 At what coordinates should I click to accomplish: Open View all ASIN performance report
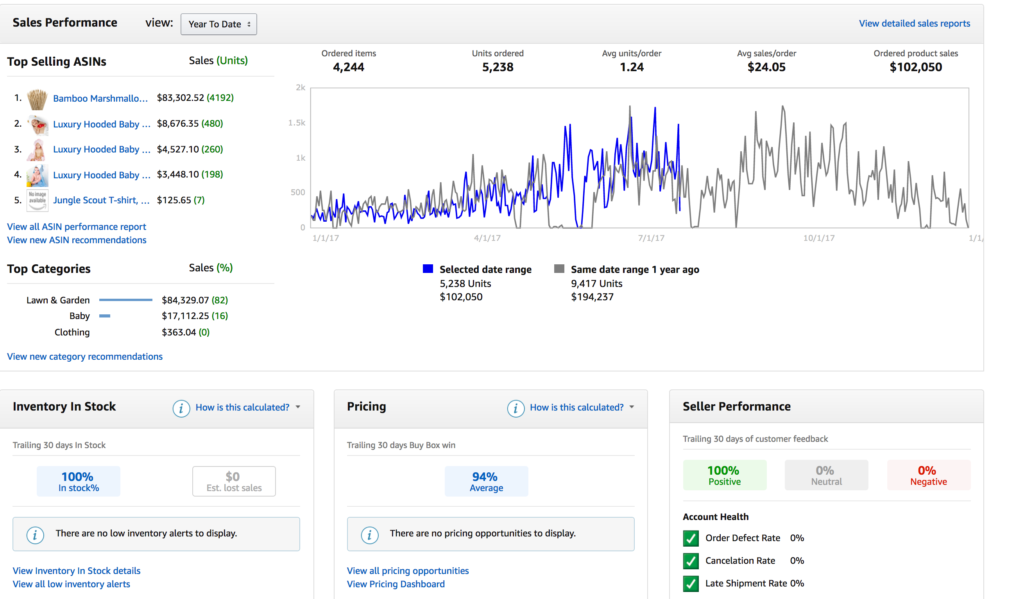(x=76, y=227)
